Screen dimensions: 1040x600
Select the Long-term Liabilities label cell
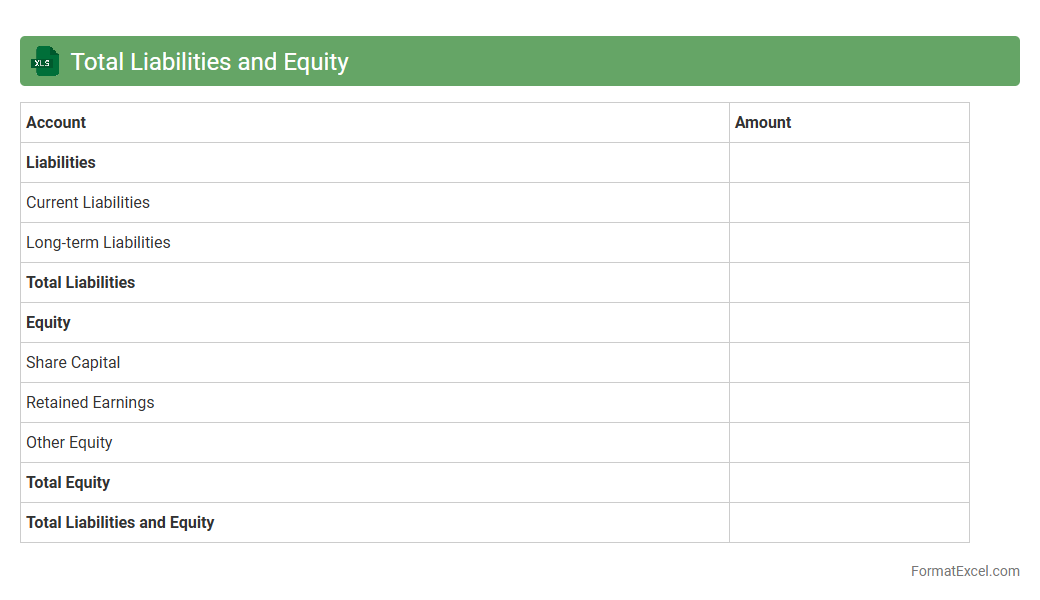point(98,242)
